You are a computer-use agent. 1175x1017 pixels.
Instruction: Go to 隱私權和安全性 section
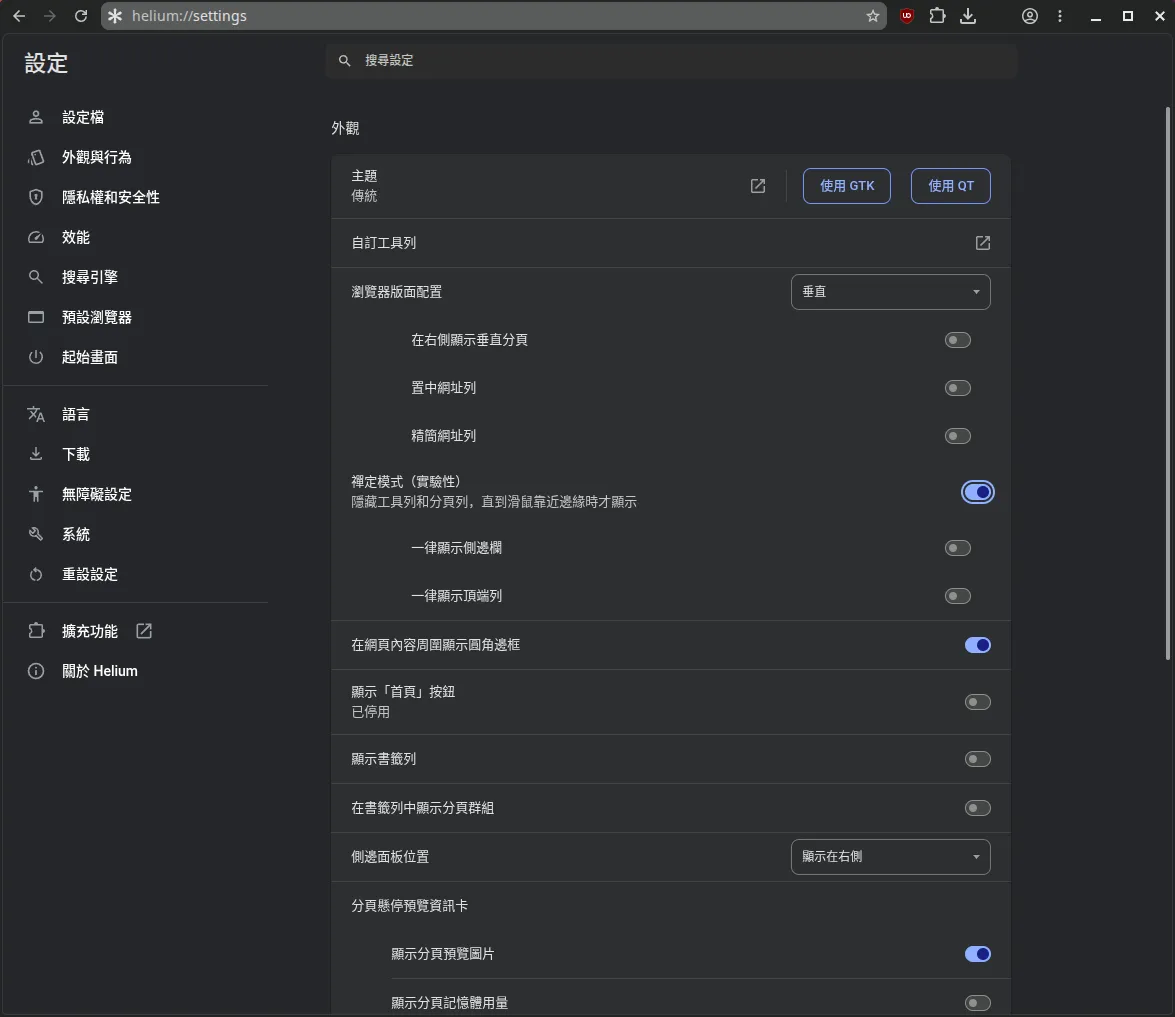tap(110, 197)
